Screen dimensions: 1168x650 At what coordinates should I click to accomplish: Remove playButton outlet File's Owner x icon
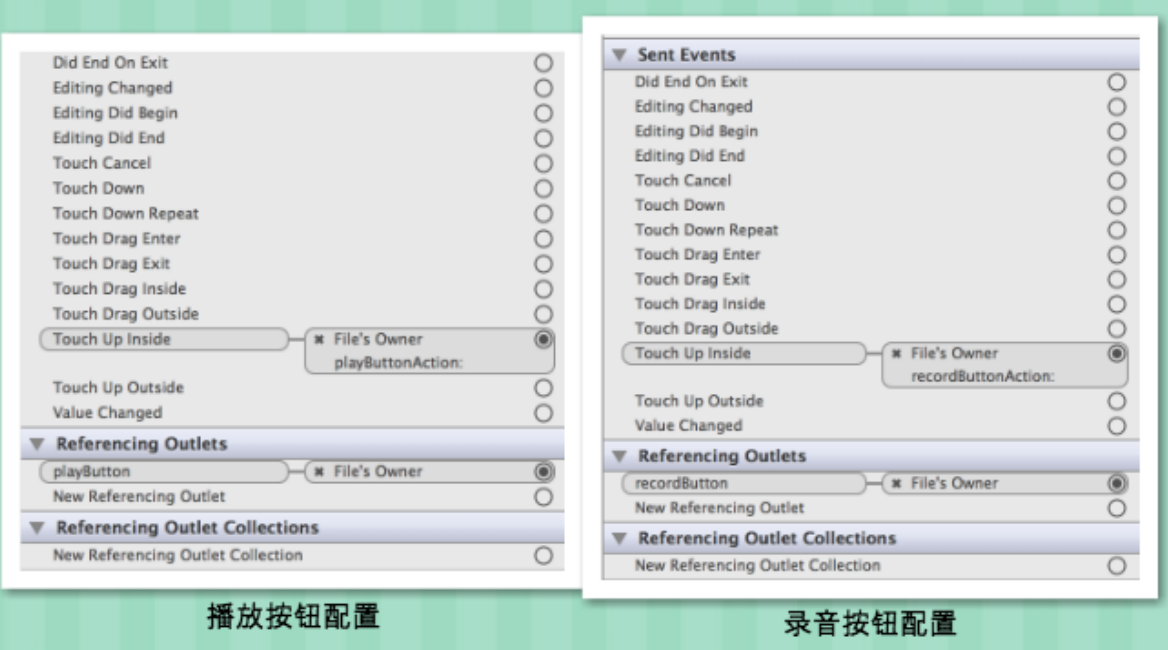point(319,471)
